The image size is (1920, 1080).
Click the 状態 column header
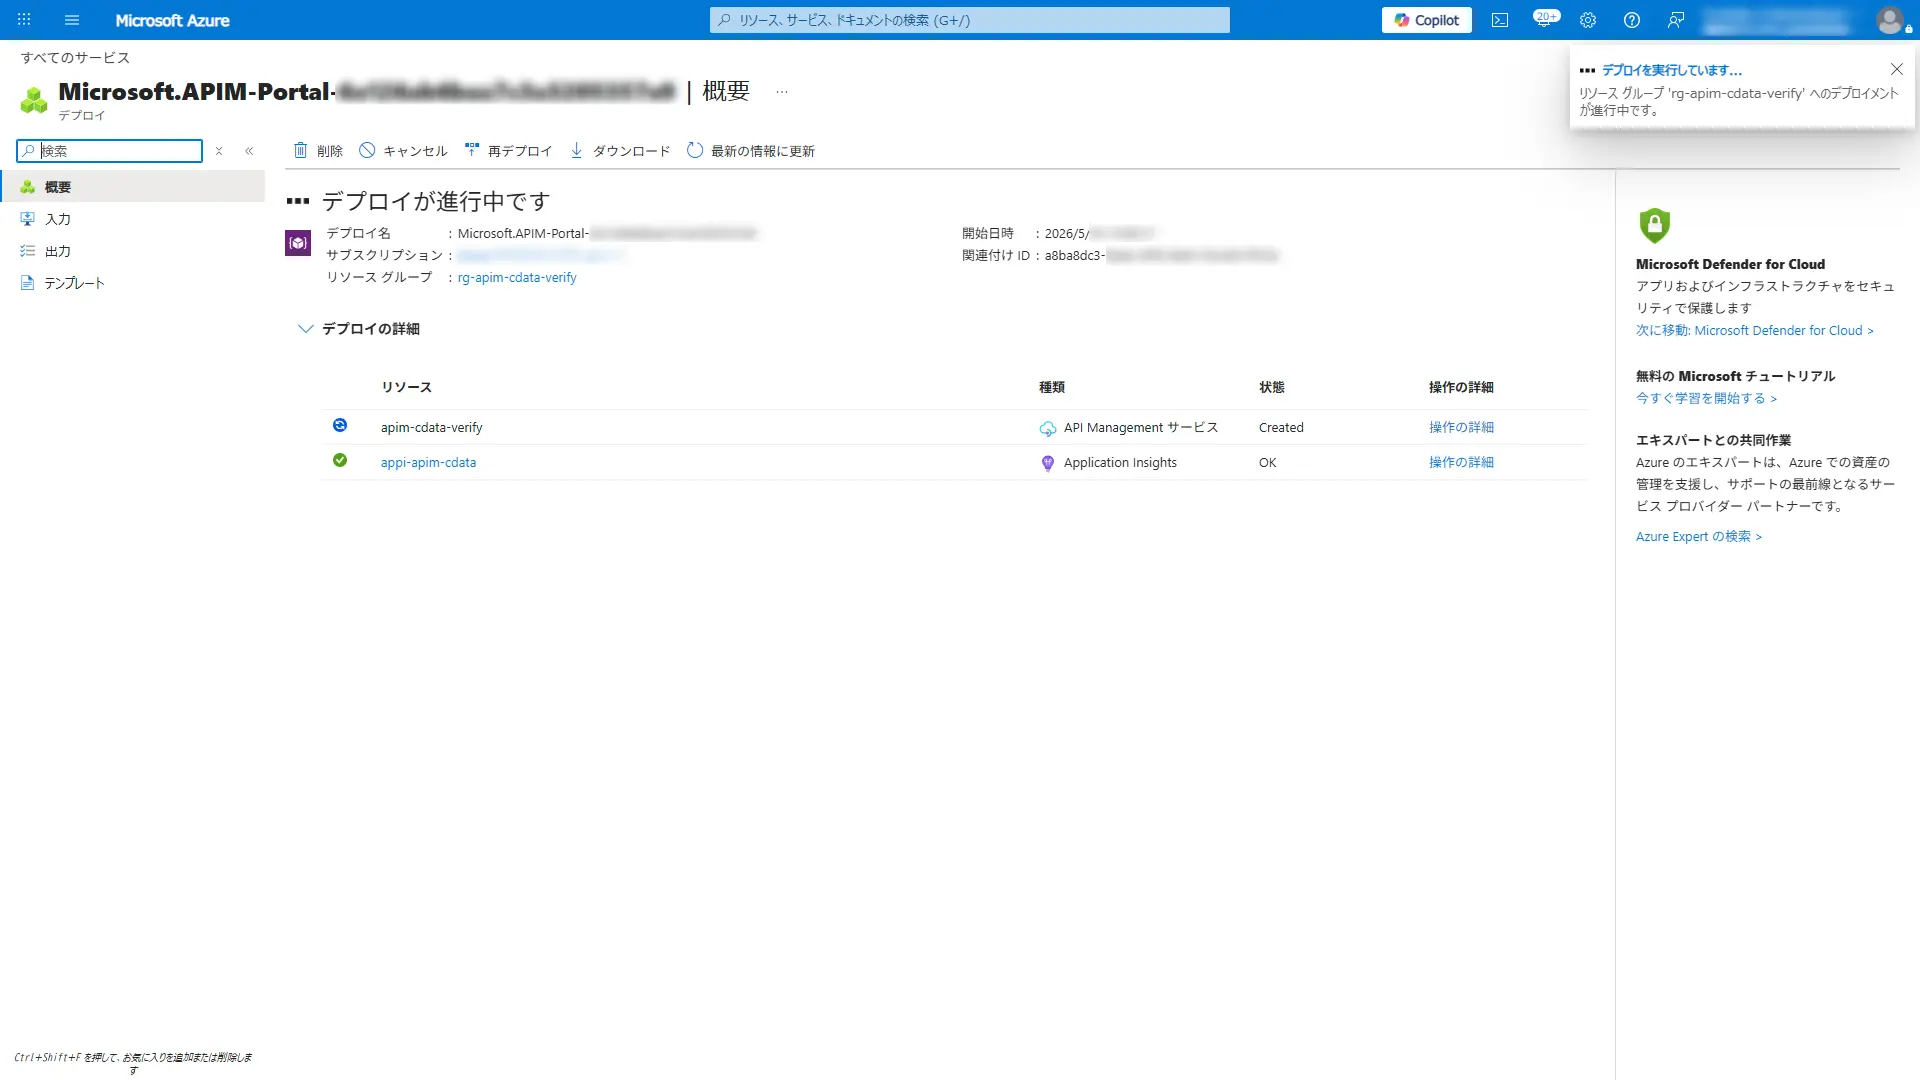(1272, 388)
